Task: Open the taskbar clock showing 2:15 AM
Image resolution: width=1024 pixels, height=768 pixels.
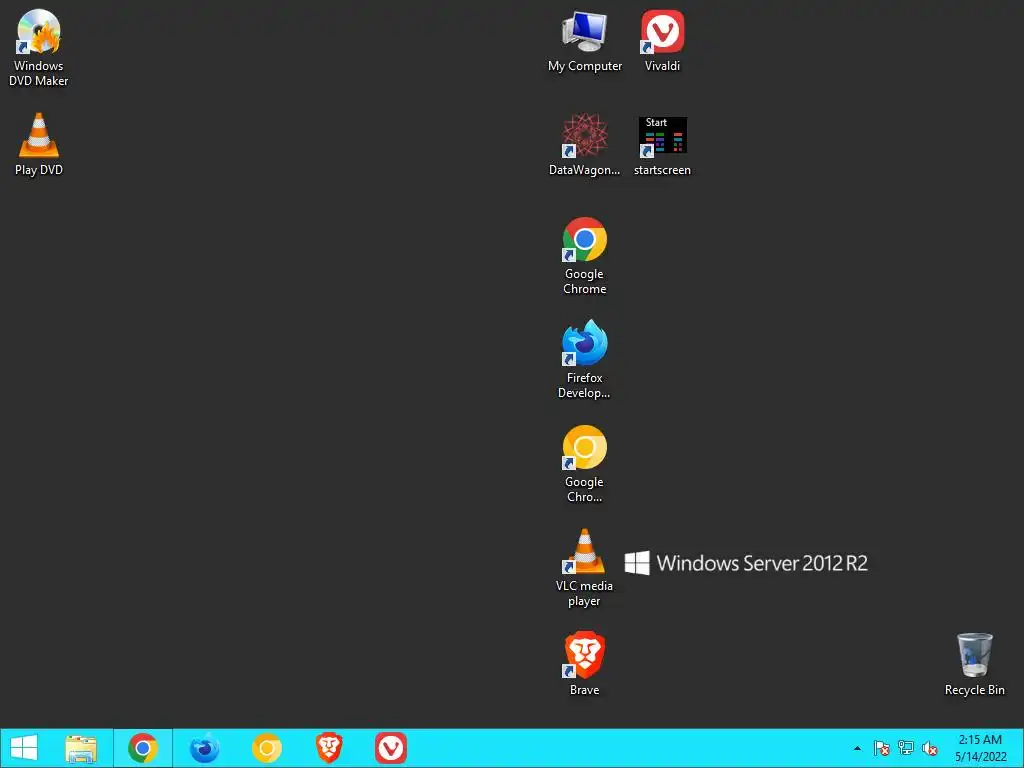Action: coord(980,748)
